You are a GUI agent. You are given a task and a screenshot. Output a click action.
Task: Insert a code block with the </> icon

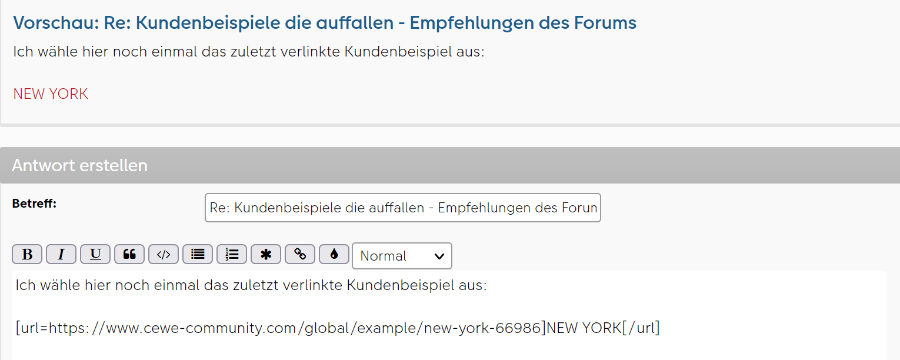(x=164, y=254)
